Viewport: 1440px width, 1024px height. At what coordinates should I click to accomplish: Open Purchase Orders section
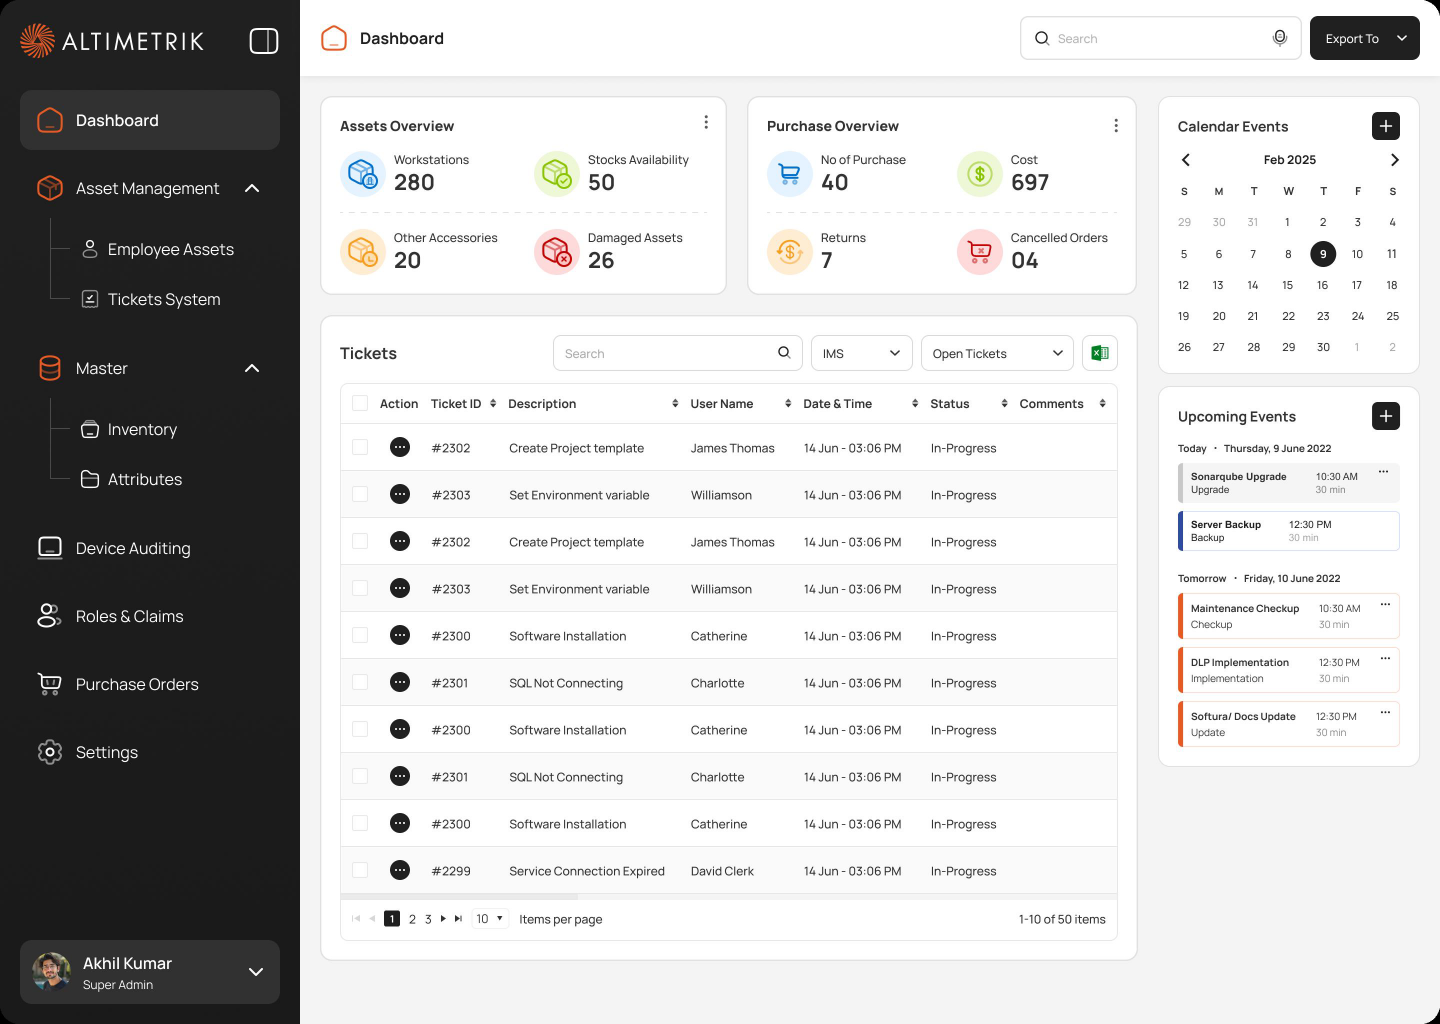[118, 684]
